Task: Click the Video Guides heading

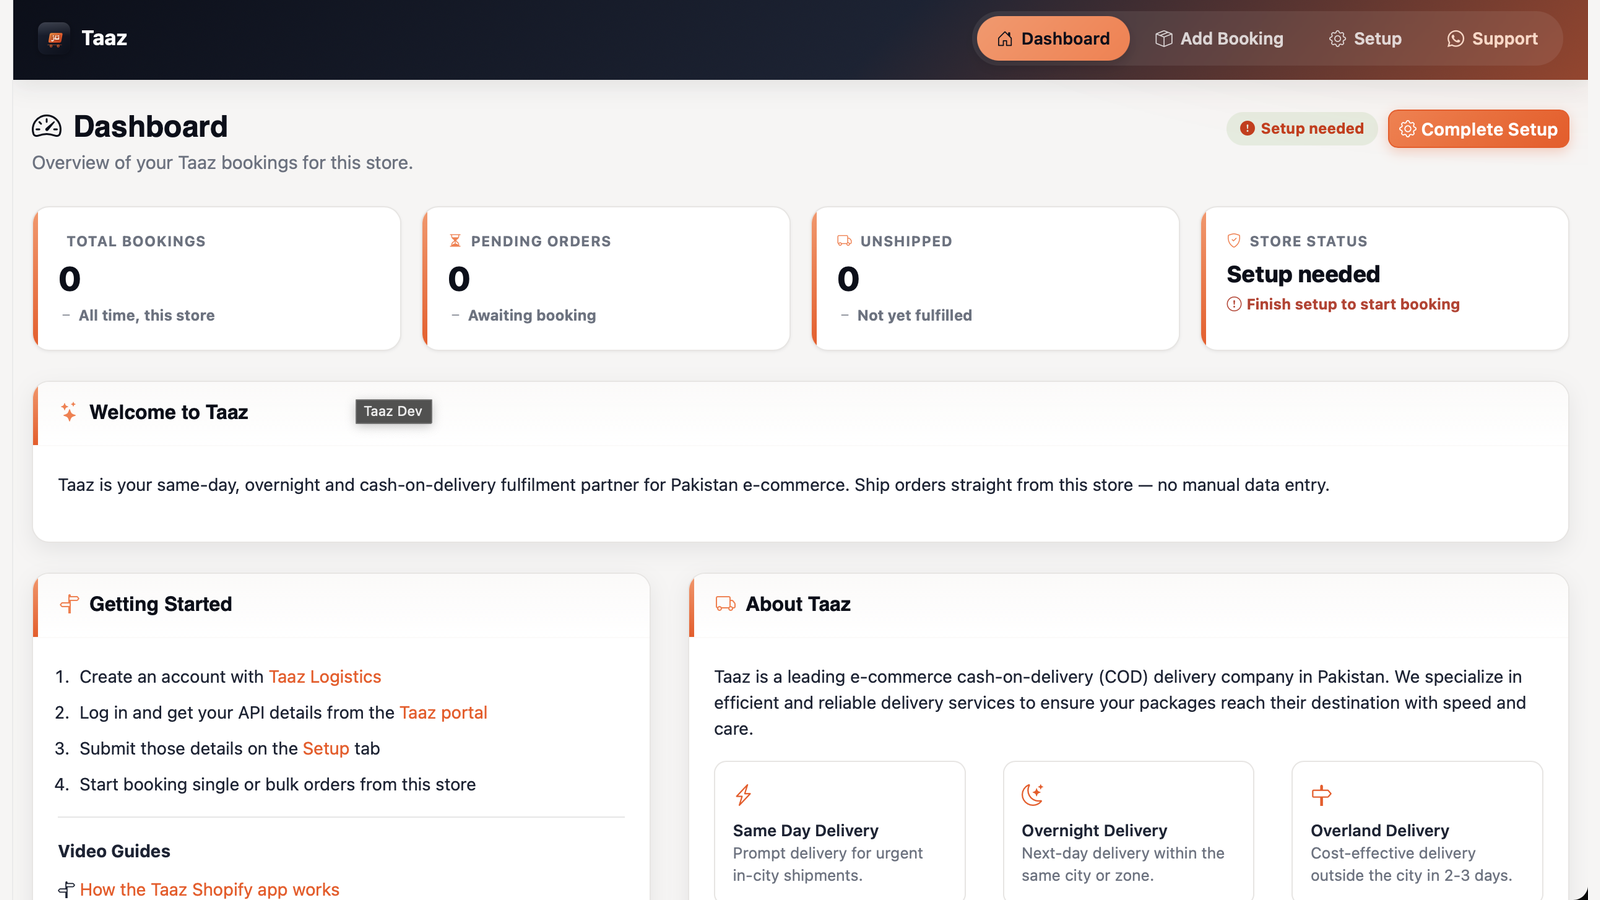Action: point(114,851)
